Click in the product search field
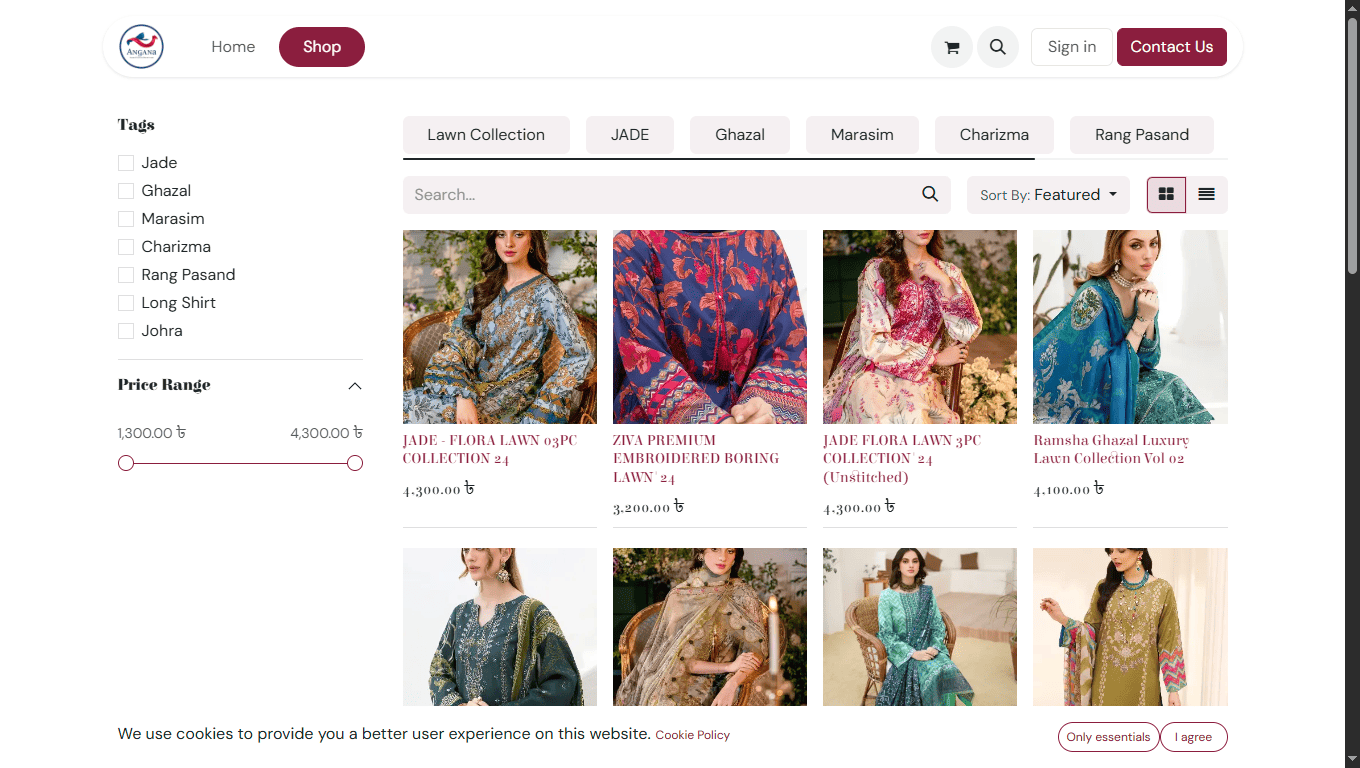 660,195
